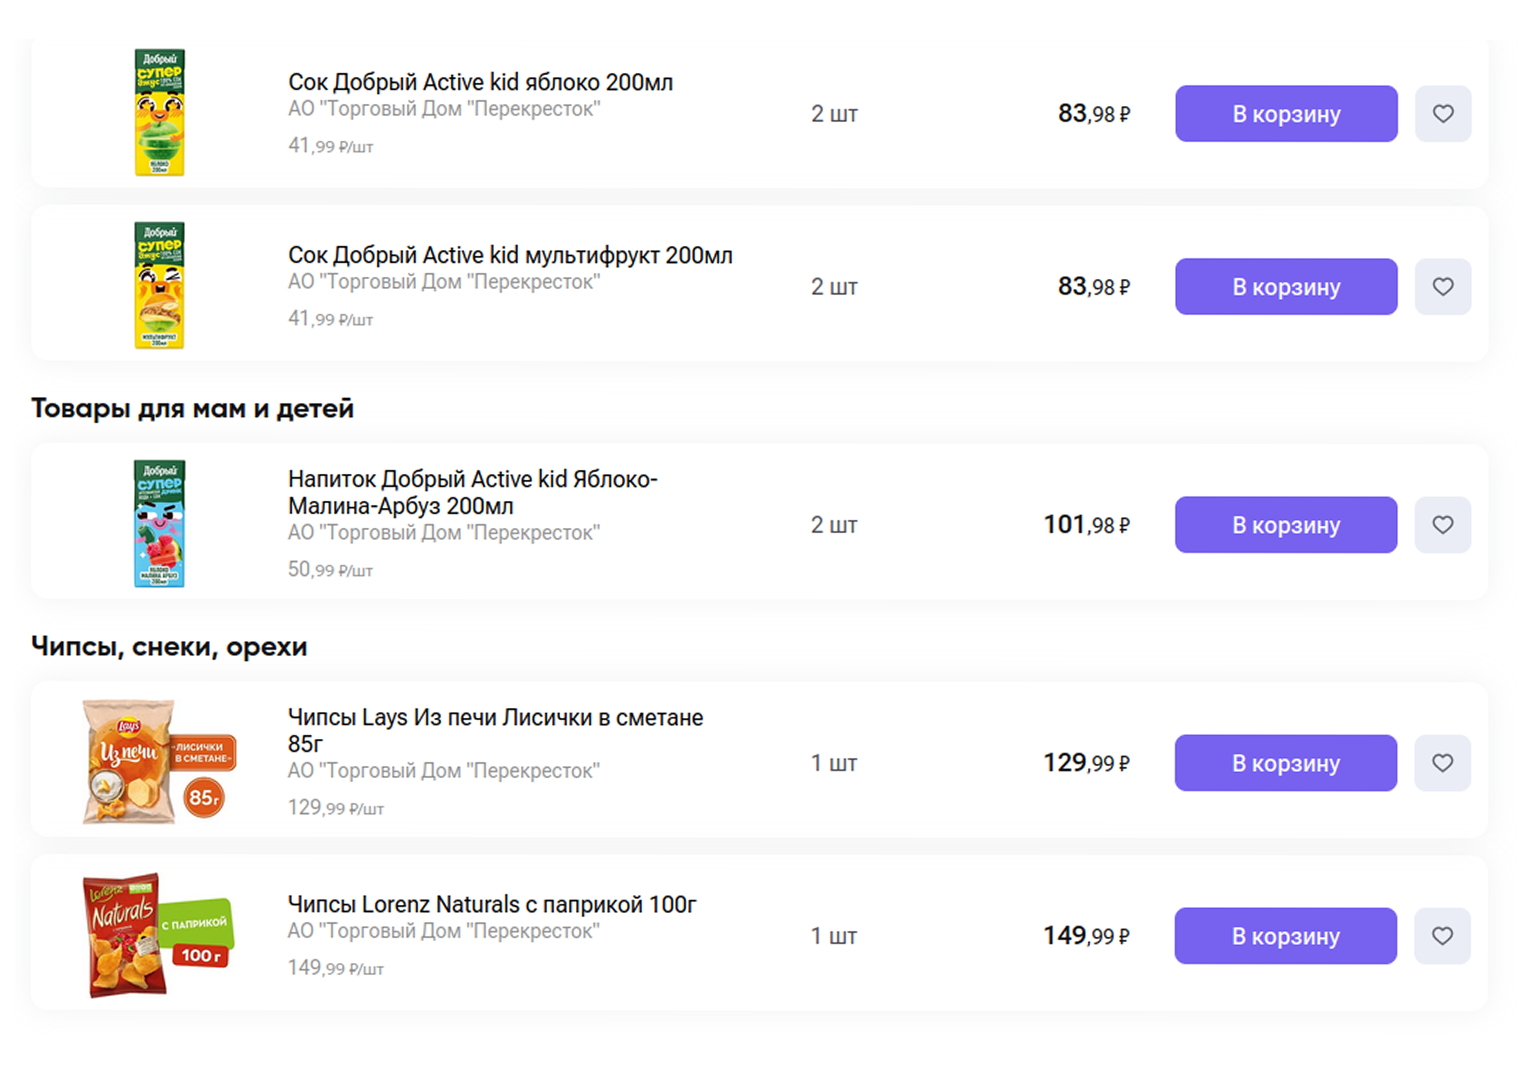The width and height of the screenshot is (1520, 1068).
Task: Add Сок Добрый яблоко to cart
Action: point(1285,114)
